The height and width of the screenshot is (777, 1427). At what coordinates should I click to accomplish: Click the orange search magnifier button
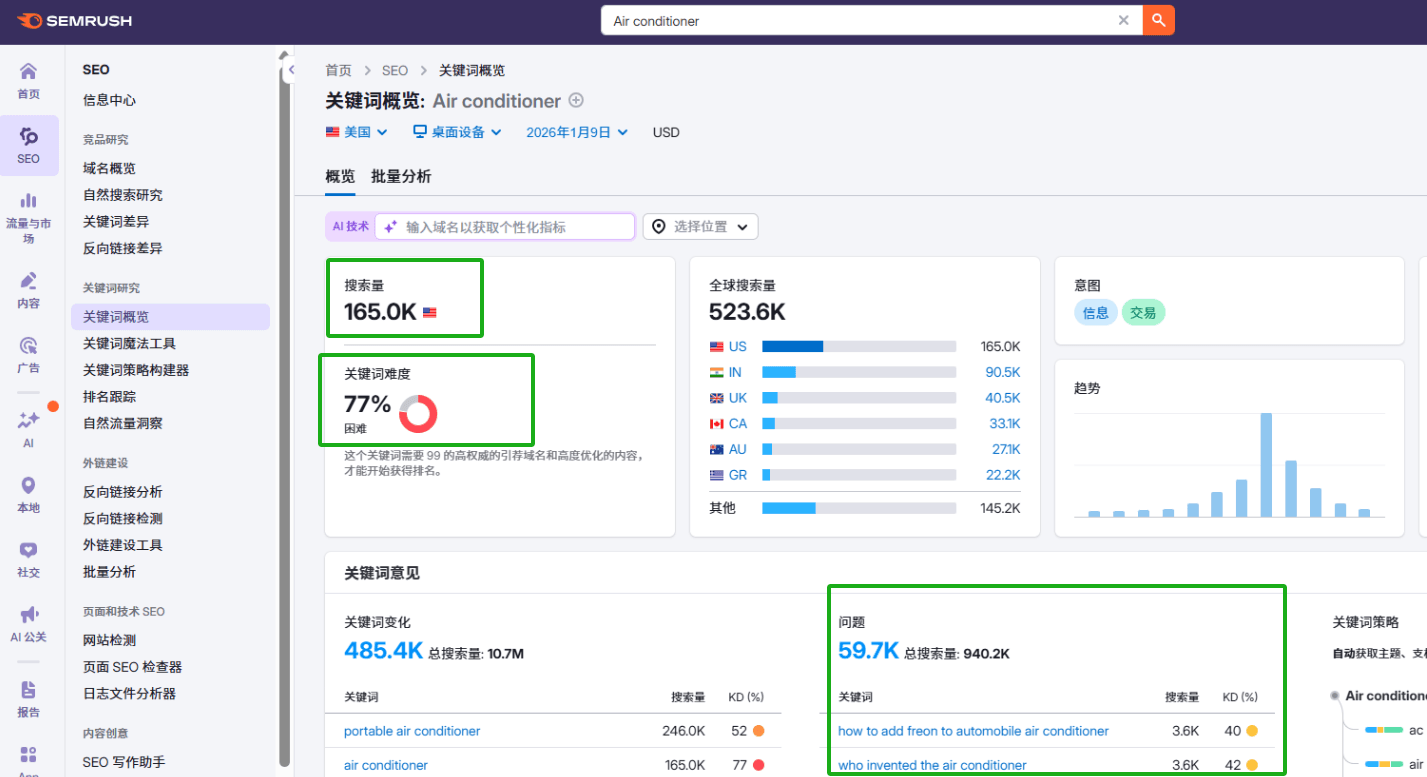(x=1159, y=21)
